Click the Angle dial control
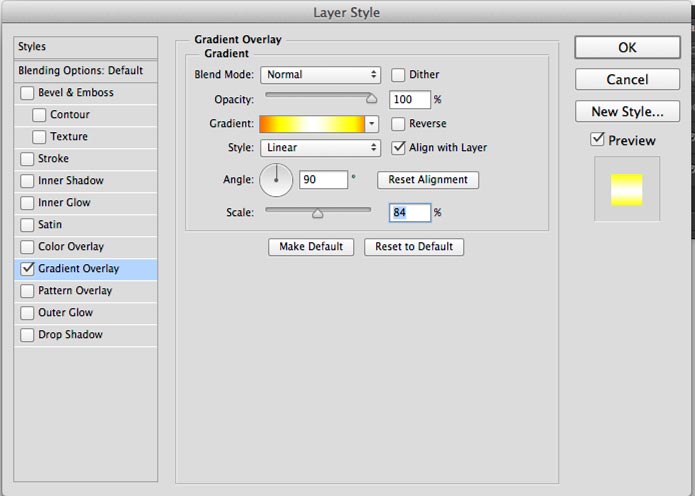The width and height of the screenshot is (695, 496). 276,180
